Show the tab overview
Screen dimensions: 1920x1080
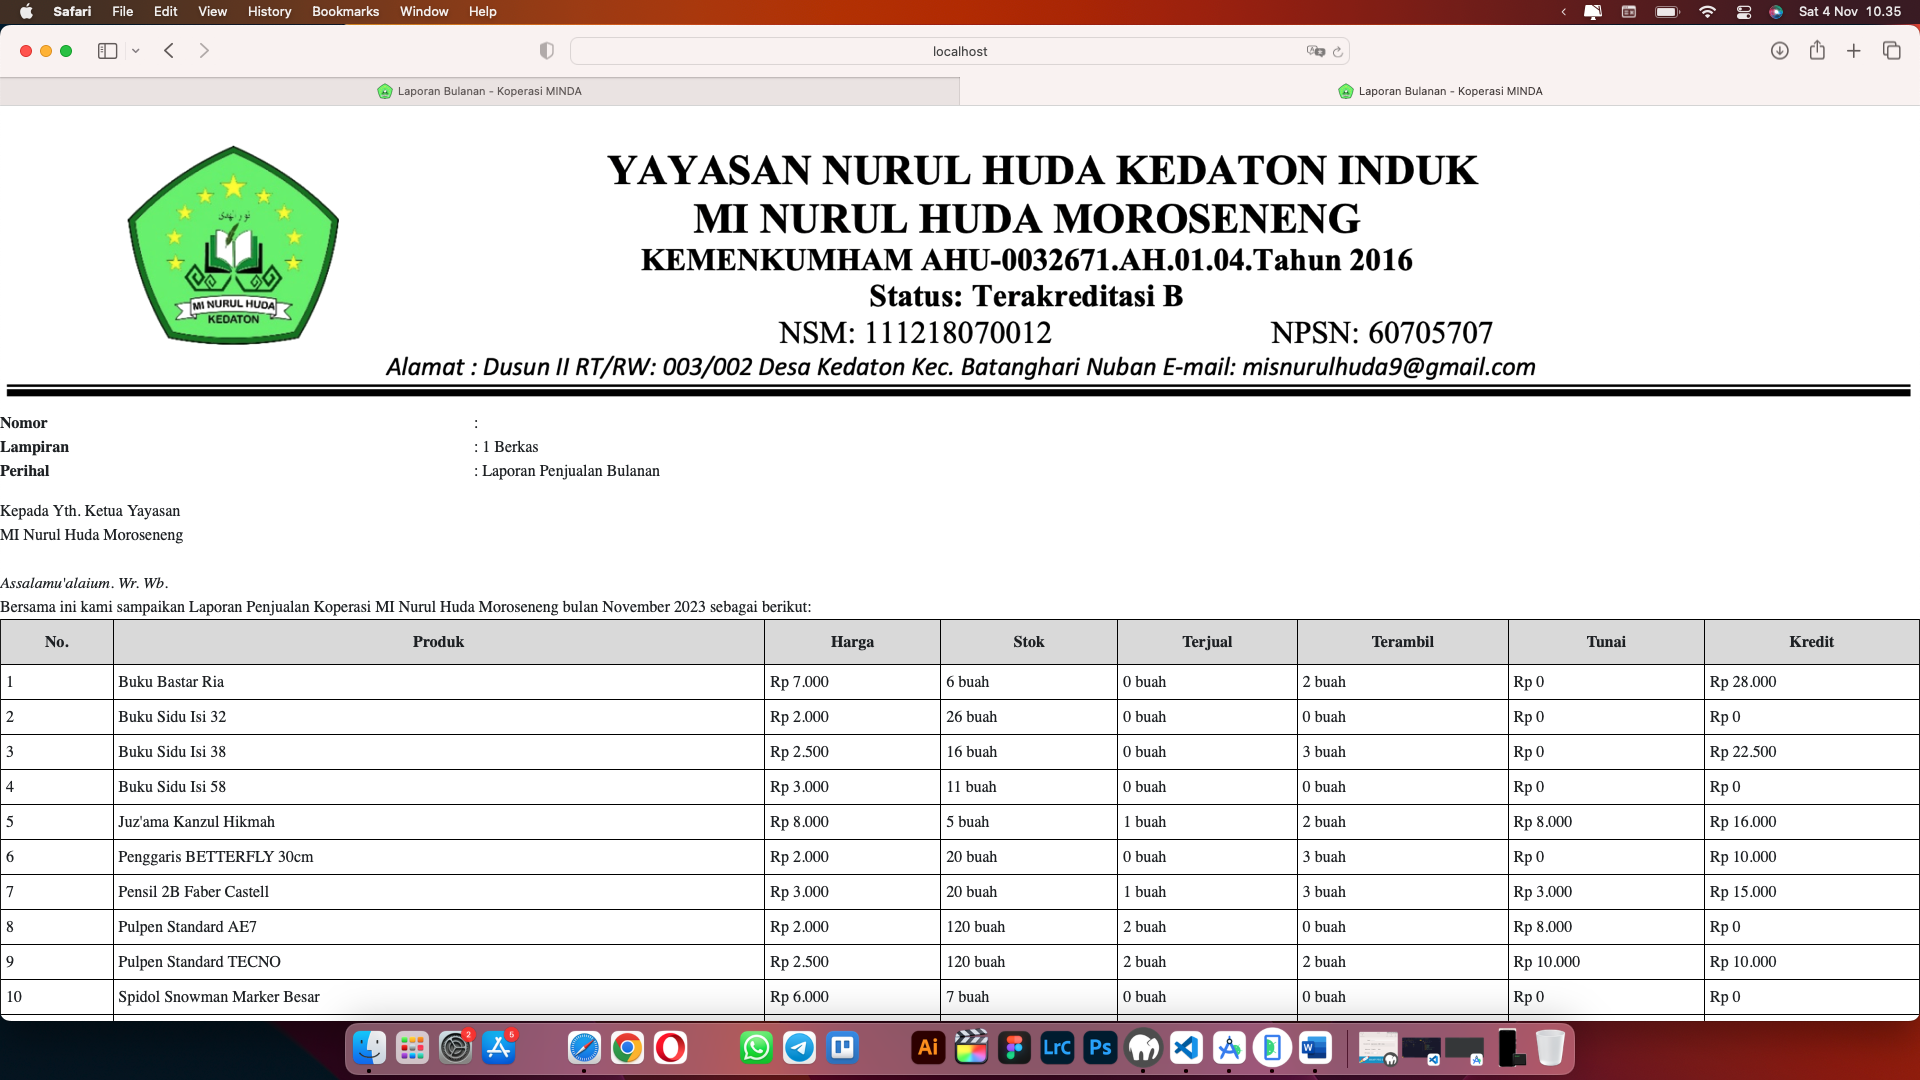pos(1891,51)
